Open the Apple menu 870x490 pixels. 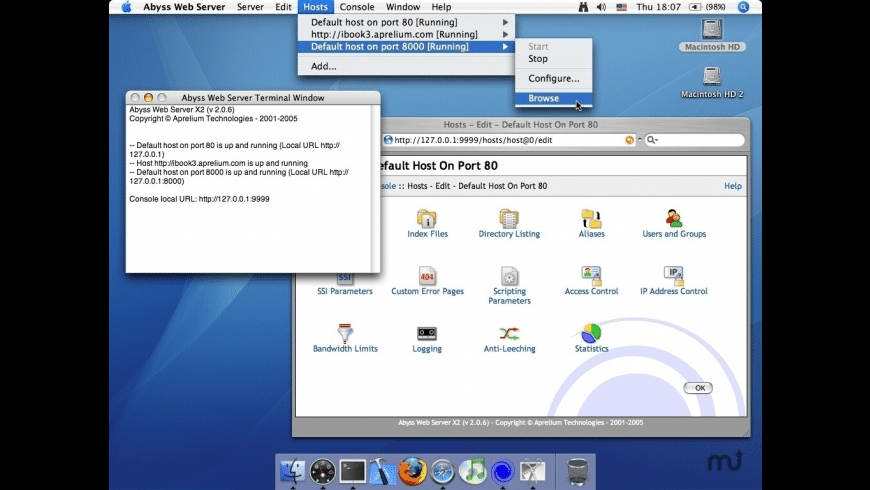(127, 7)
